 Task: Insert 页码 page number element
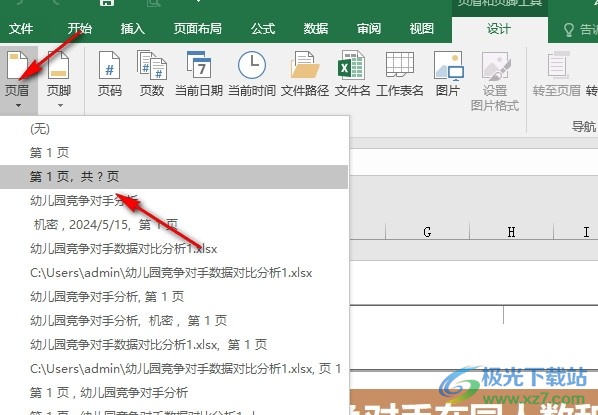[x=109, y=74]
